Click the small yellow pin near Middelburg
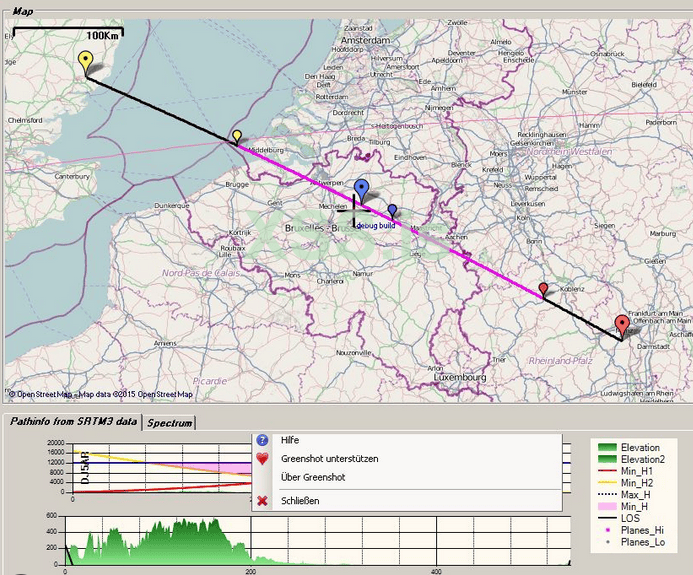This screenshot has height=575, width=693. (237, 137)
